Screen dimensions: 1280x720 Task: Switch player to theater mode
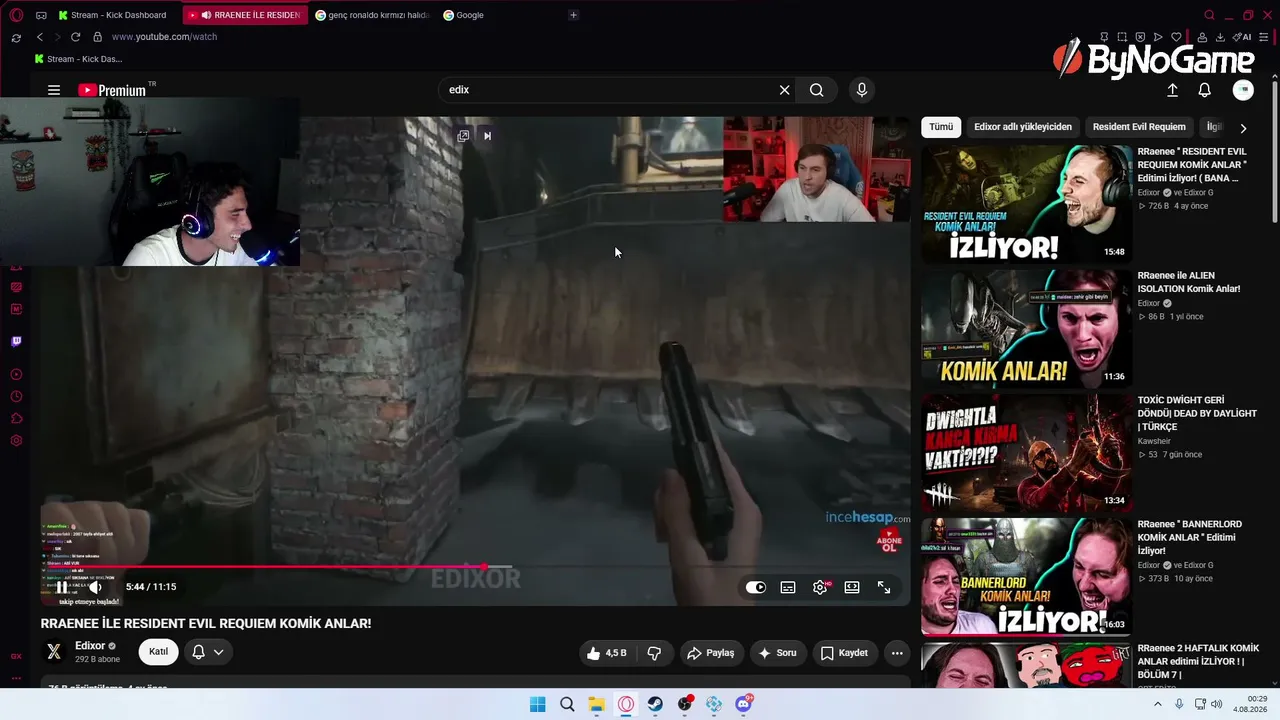pos(852,588)
